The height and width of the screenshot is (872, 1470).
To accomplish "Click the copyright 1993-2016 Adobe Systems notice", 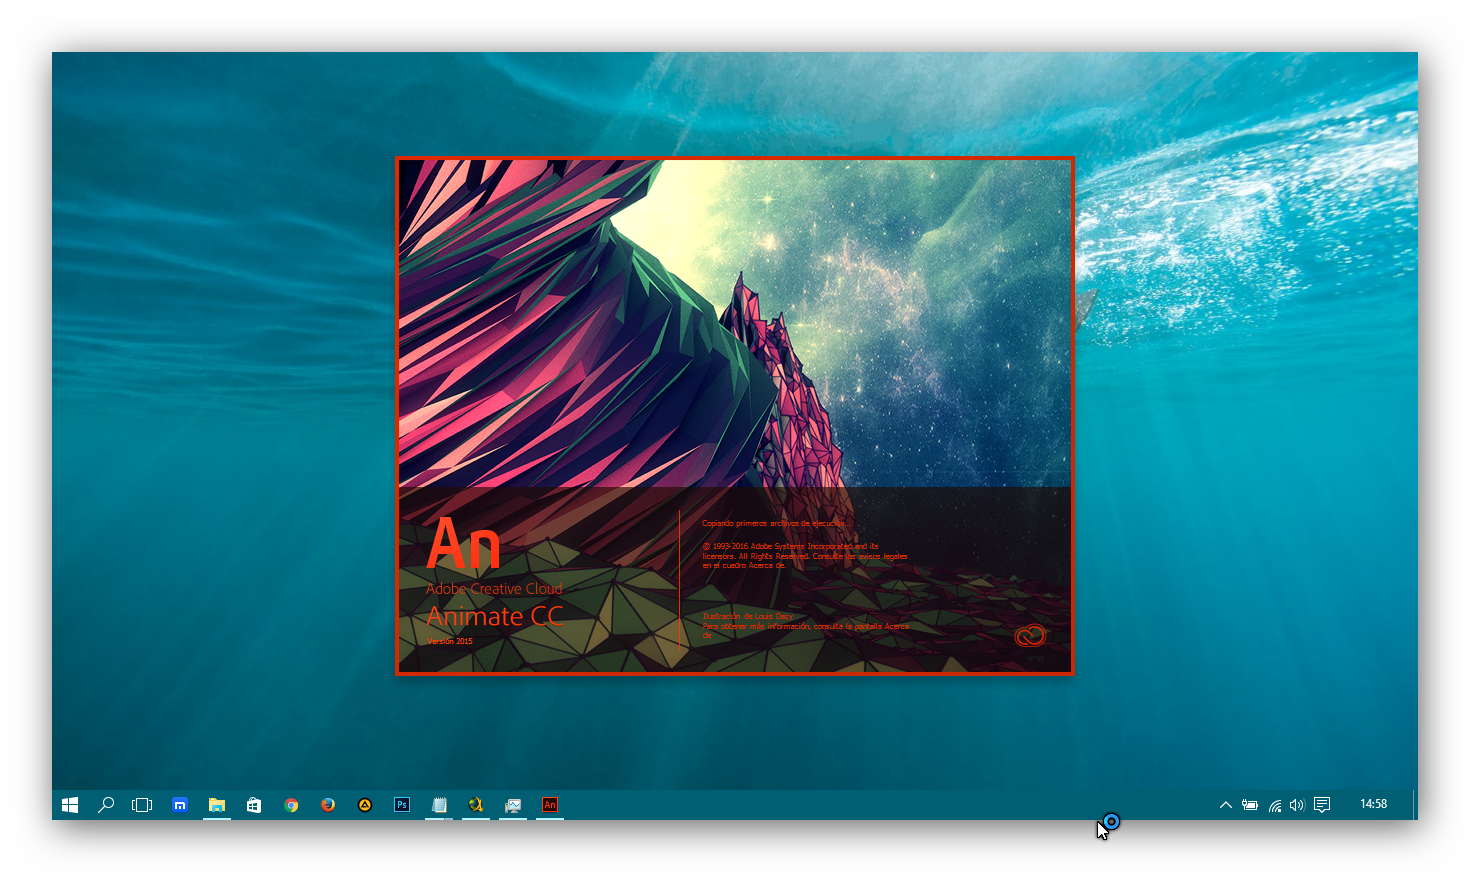I will [x=805, y=556].
